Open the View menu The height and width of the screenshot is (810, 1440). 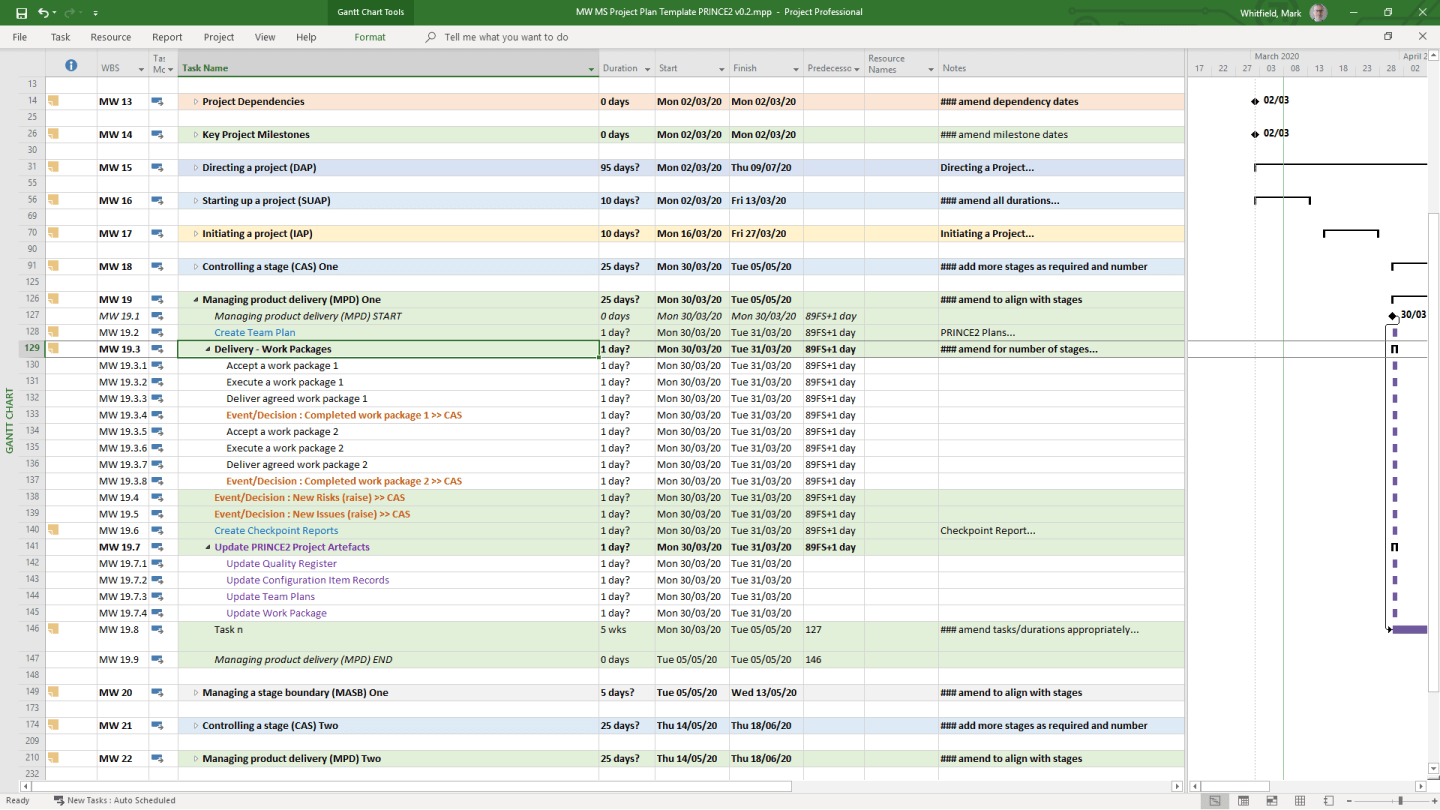pyautogui.click(x=264, y=37)
